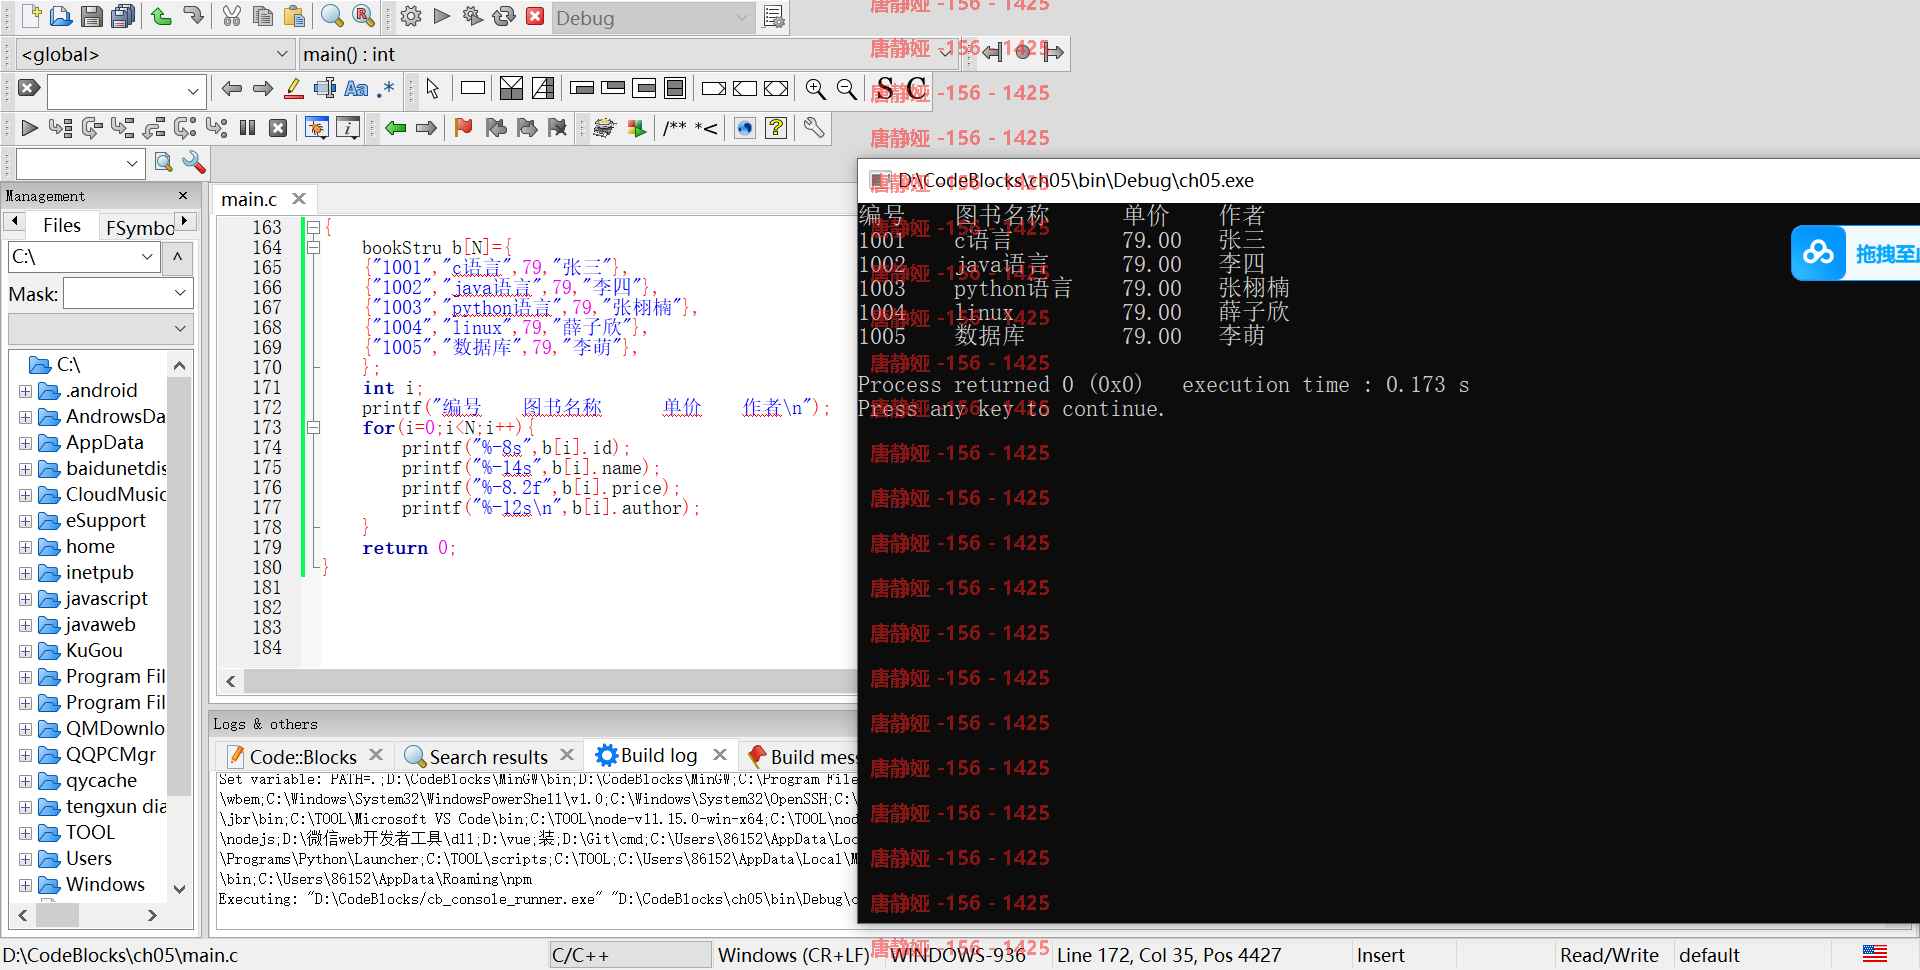This screenshot has height=970, width=1920.
Task: Expand the .android folder
Action: pos(26,391)
